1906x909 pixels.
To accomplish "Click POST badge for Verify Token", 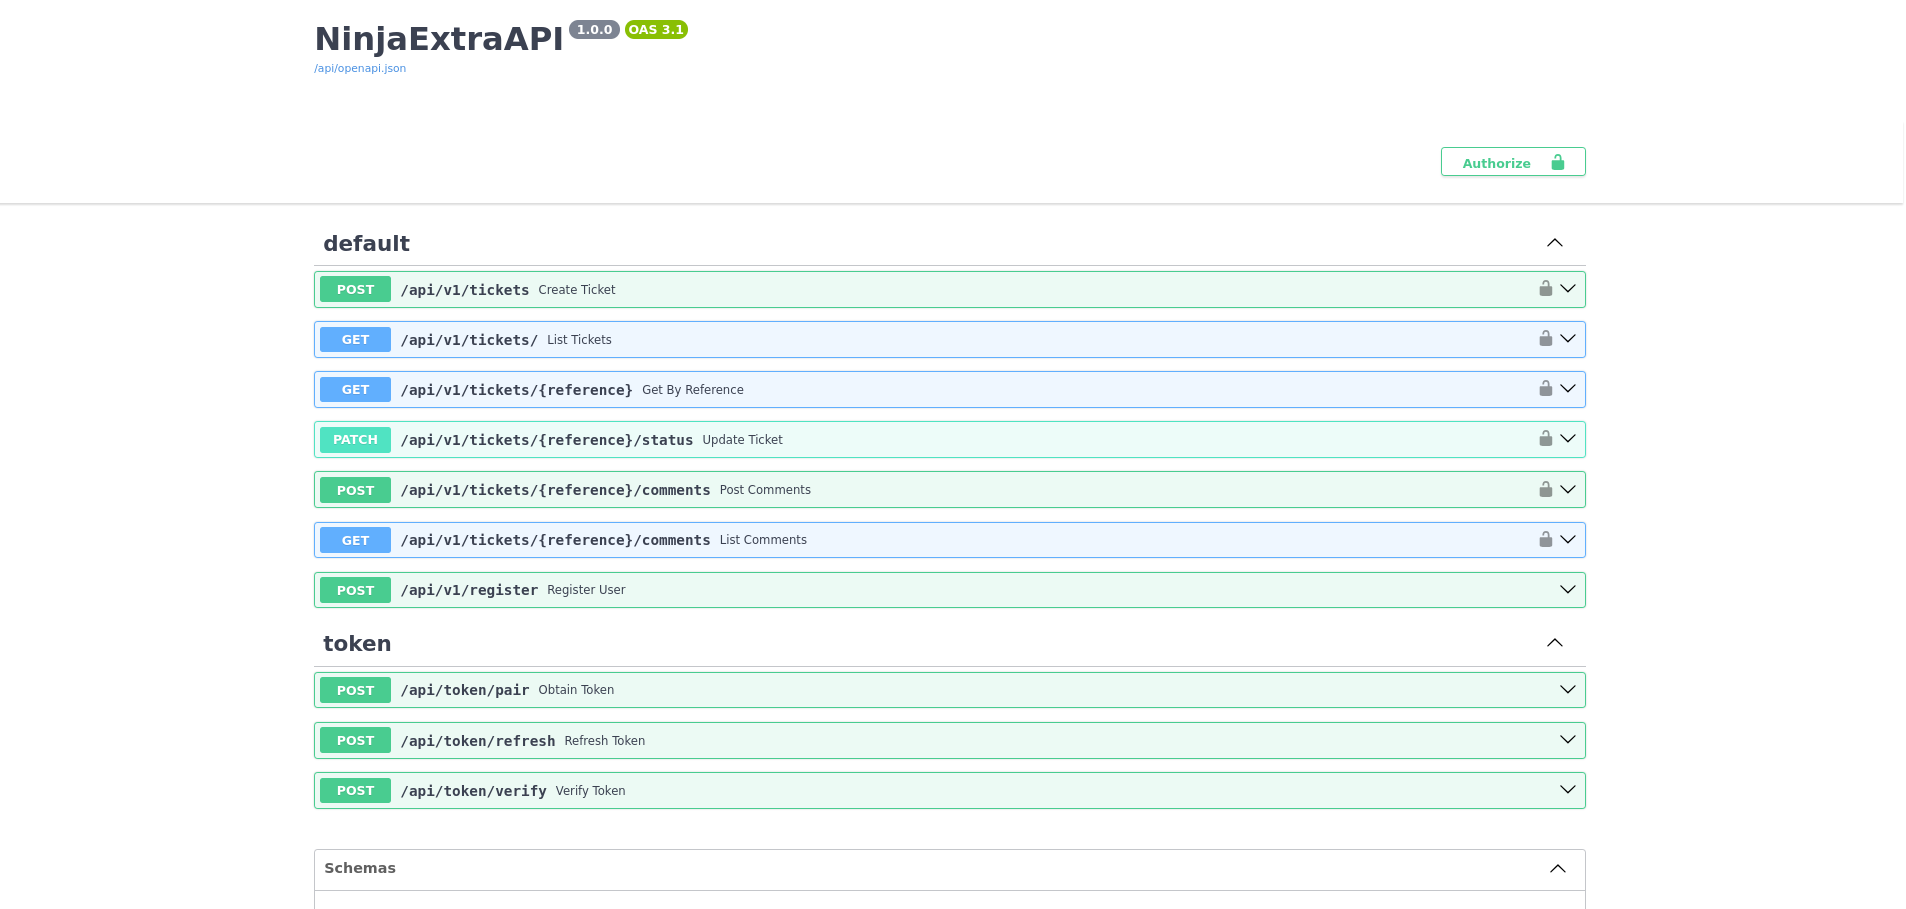I will (x=355, y=790).
